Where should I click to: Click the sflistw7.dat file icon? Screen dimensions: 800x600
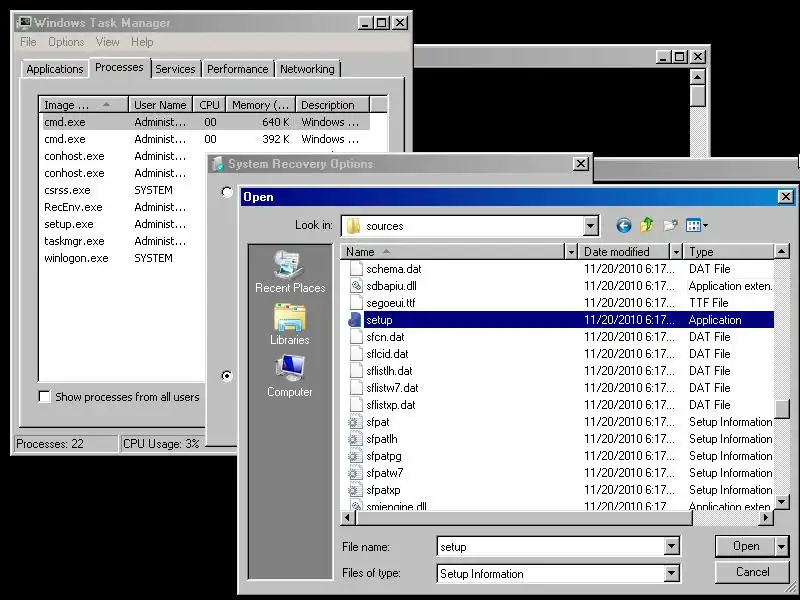tap(356, 388)
